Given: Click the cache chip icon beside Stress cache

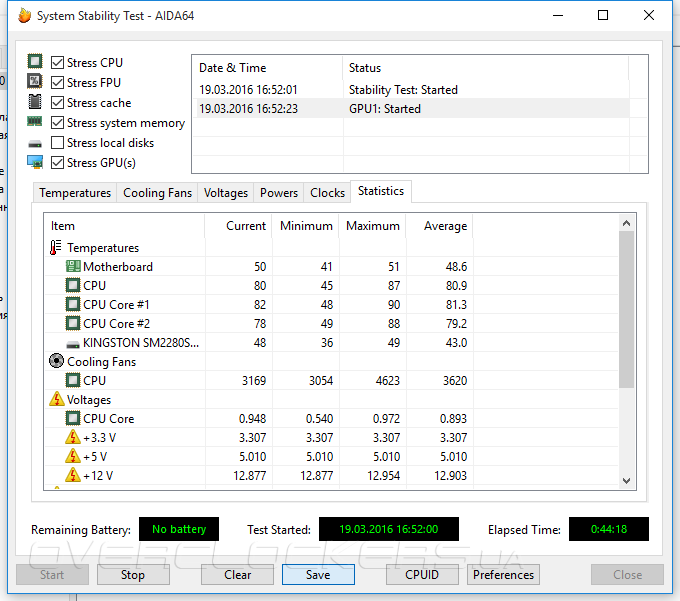Looking at the screenshot, I should pyautogui.click(x=35, y=101).
